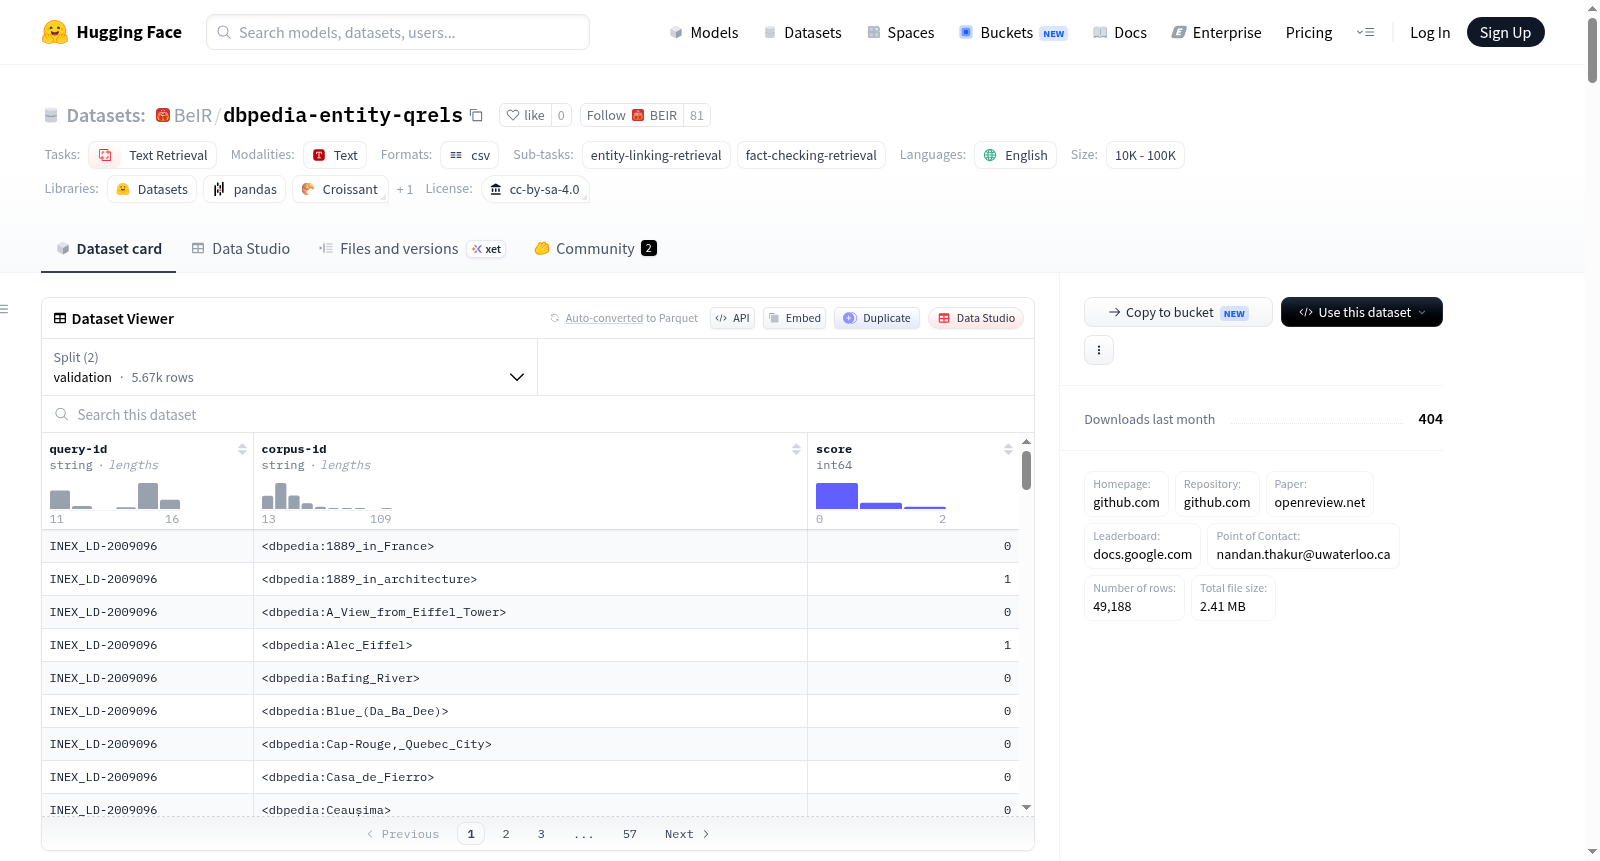The height and width of the screenshot is (861, 1600).
Task: Open the Community tab
Action: pos(595,248)
